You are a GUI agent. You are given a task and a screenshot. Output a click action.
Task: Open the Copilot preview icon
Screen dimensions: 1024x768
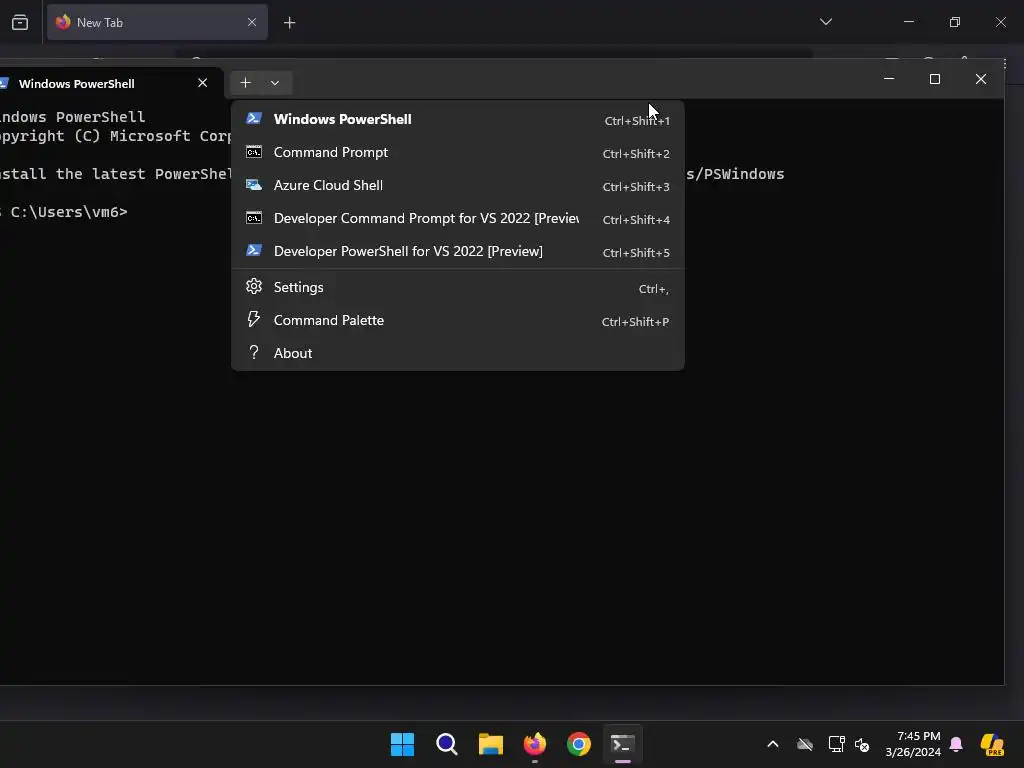(993, 744)
